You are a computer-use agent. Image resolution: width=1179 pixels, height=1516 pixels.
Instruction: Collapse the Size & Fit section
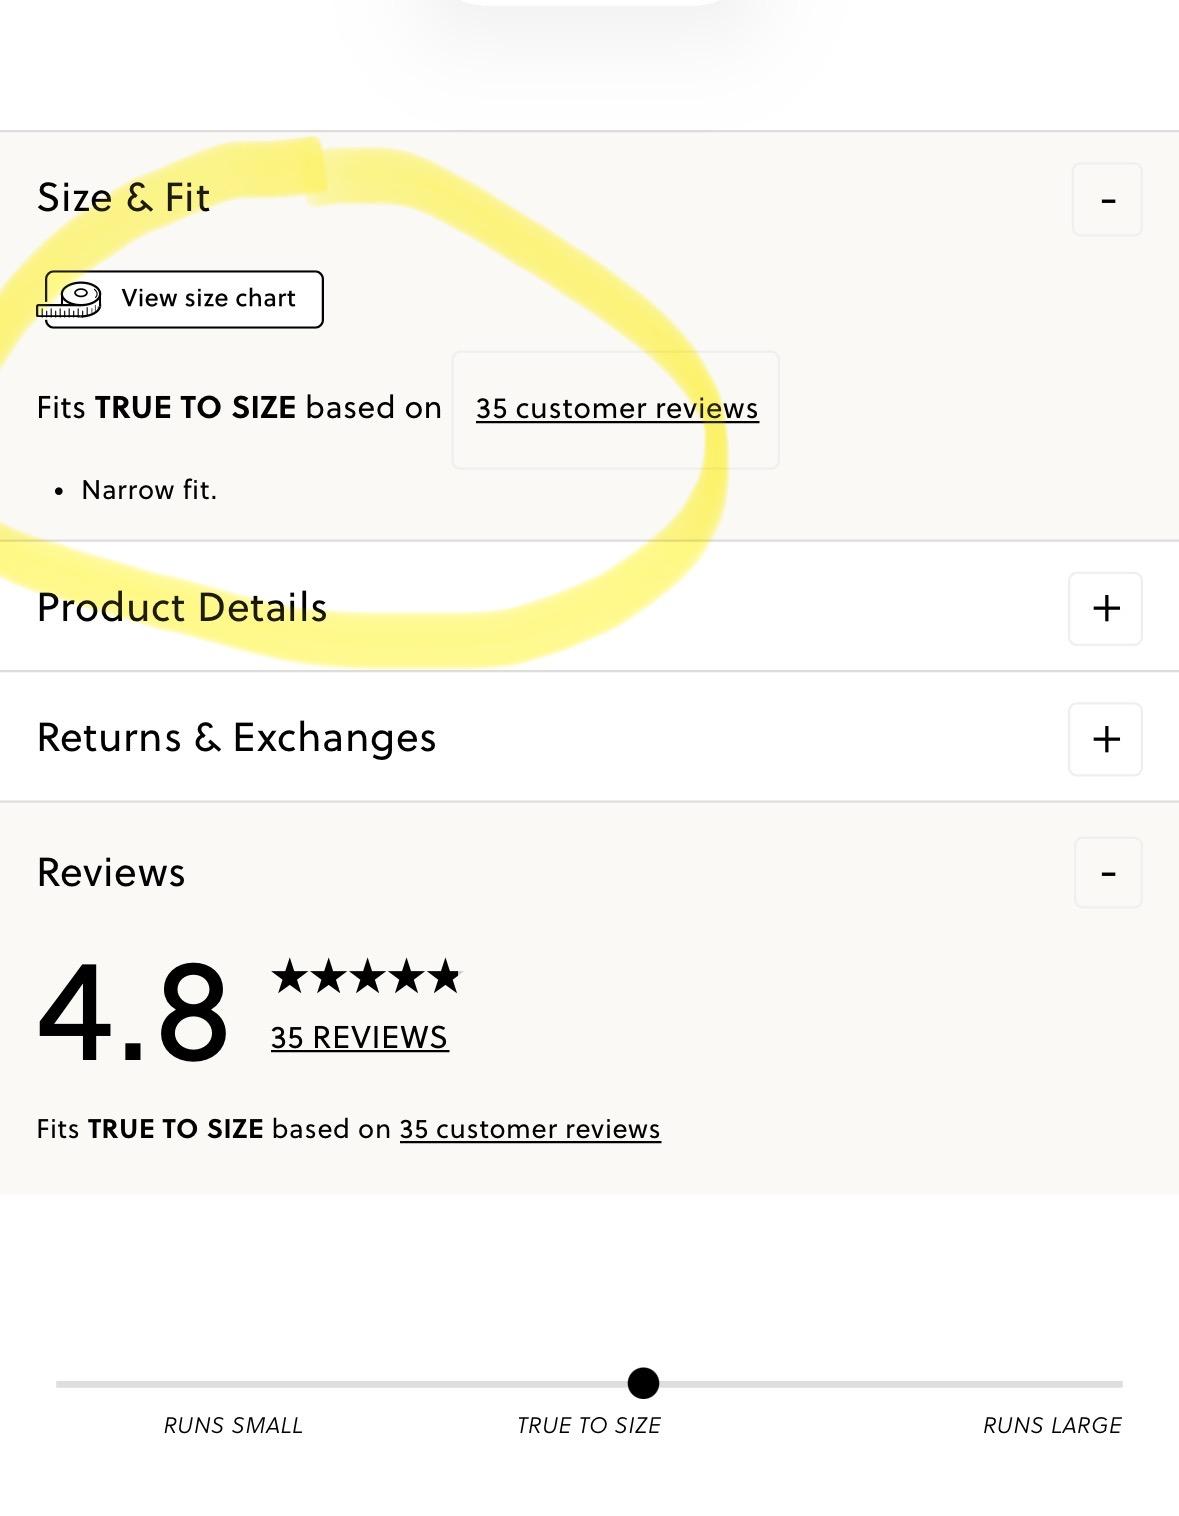pos(1106,200)
